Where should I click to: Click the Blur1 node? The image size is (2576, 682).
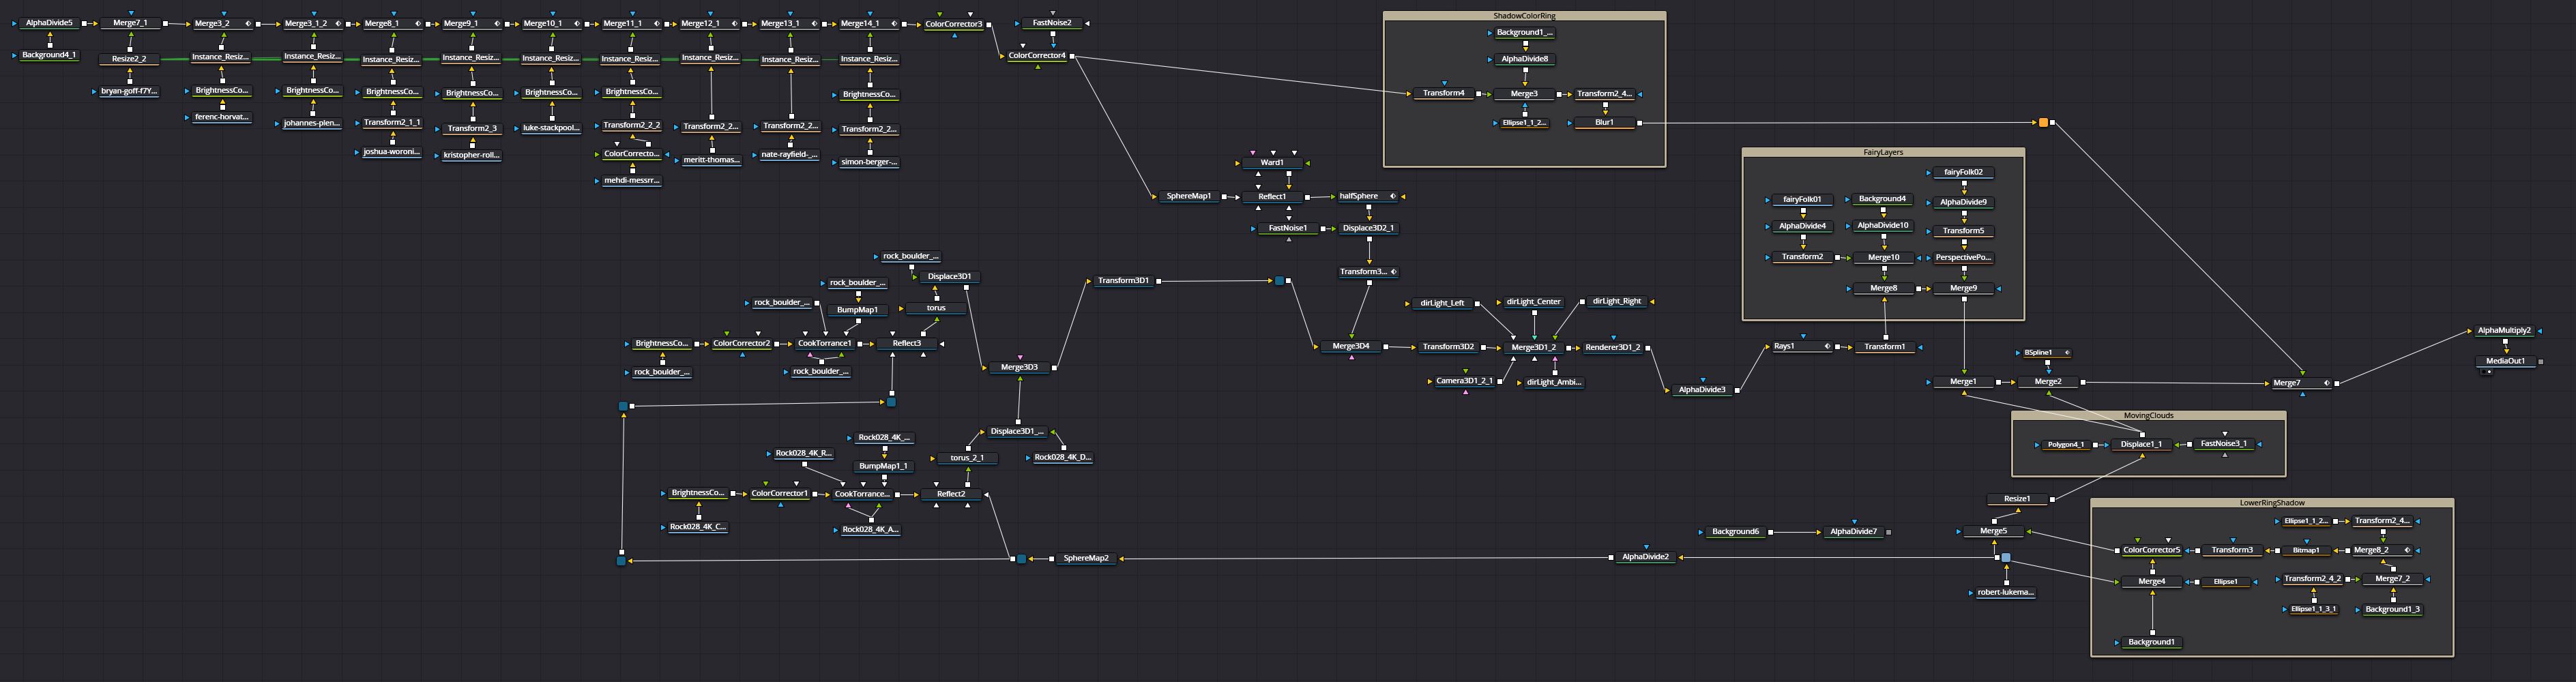click(x=1604, y=122)
